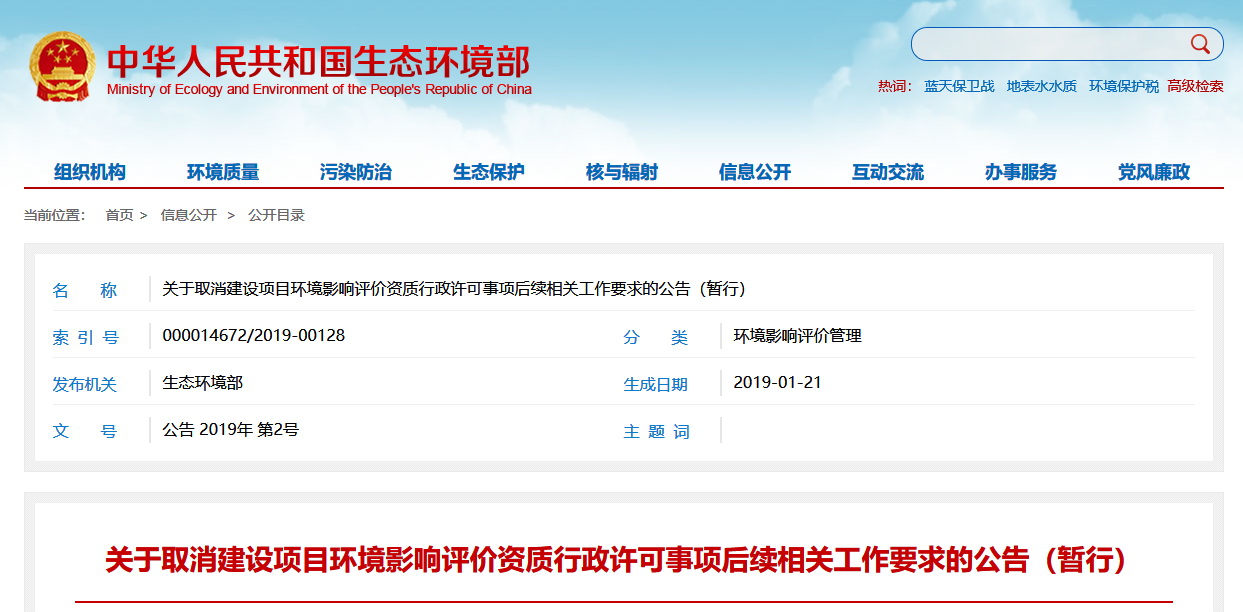Open the 环境保护税 hot keyword link
1243x612 pixels.
click(1123, 86)
